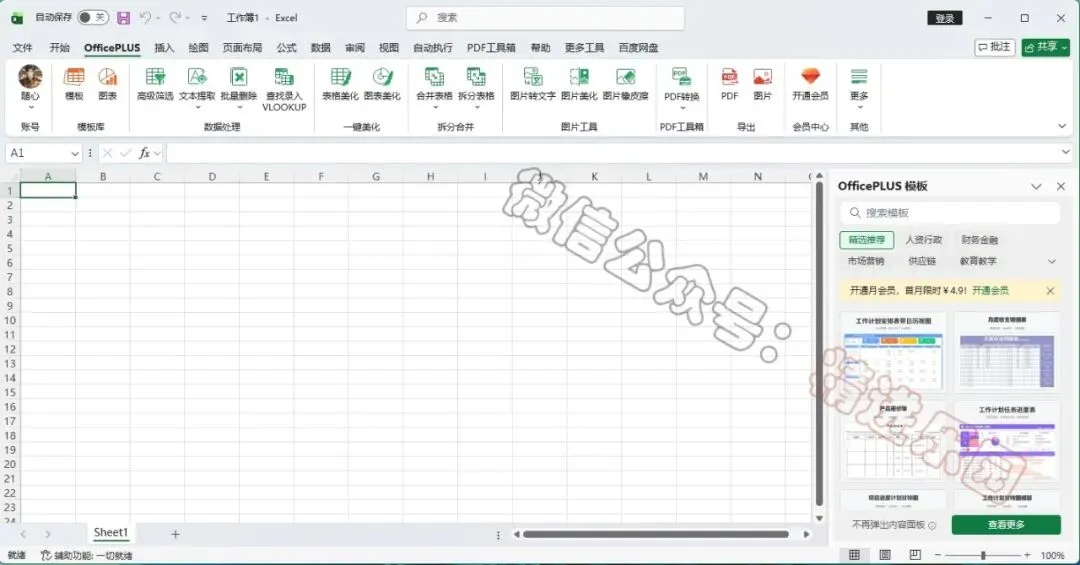Click the zoom slider handle

pyautogui.click(x=984, y=555)
